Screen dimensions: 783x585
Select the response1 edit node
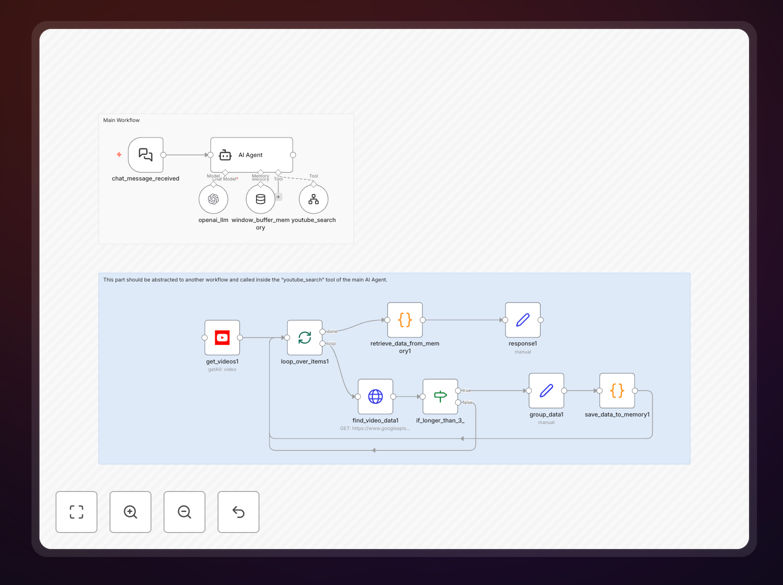[523, 320]
